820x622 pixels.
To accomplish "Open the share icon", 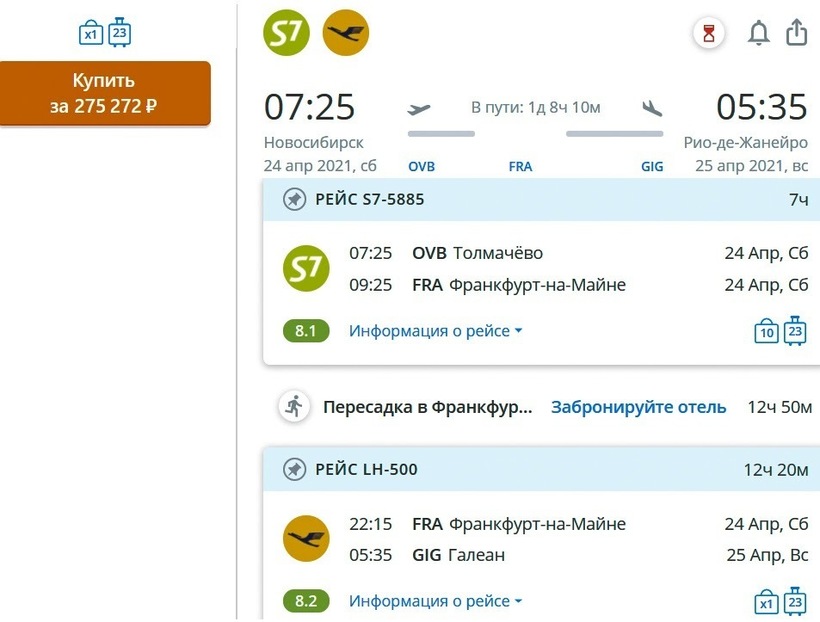I will (796, 33).
